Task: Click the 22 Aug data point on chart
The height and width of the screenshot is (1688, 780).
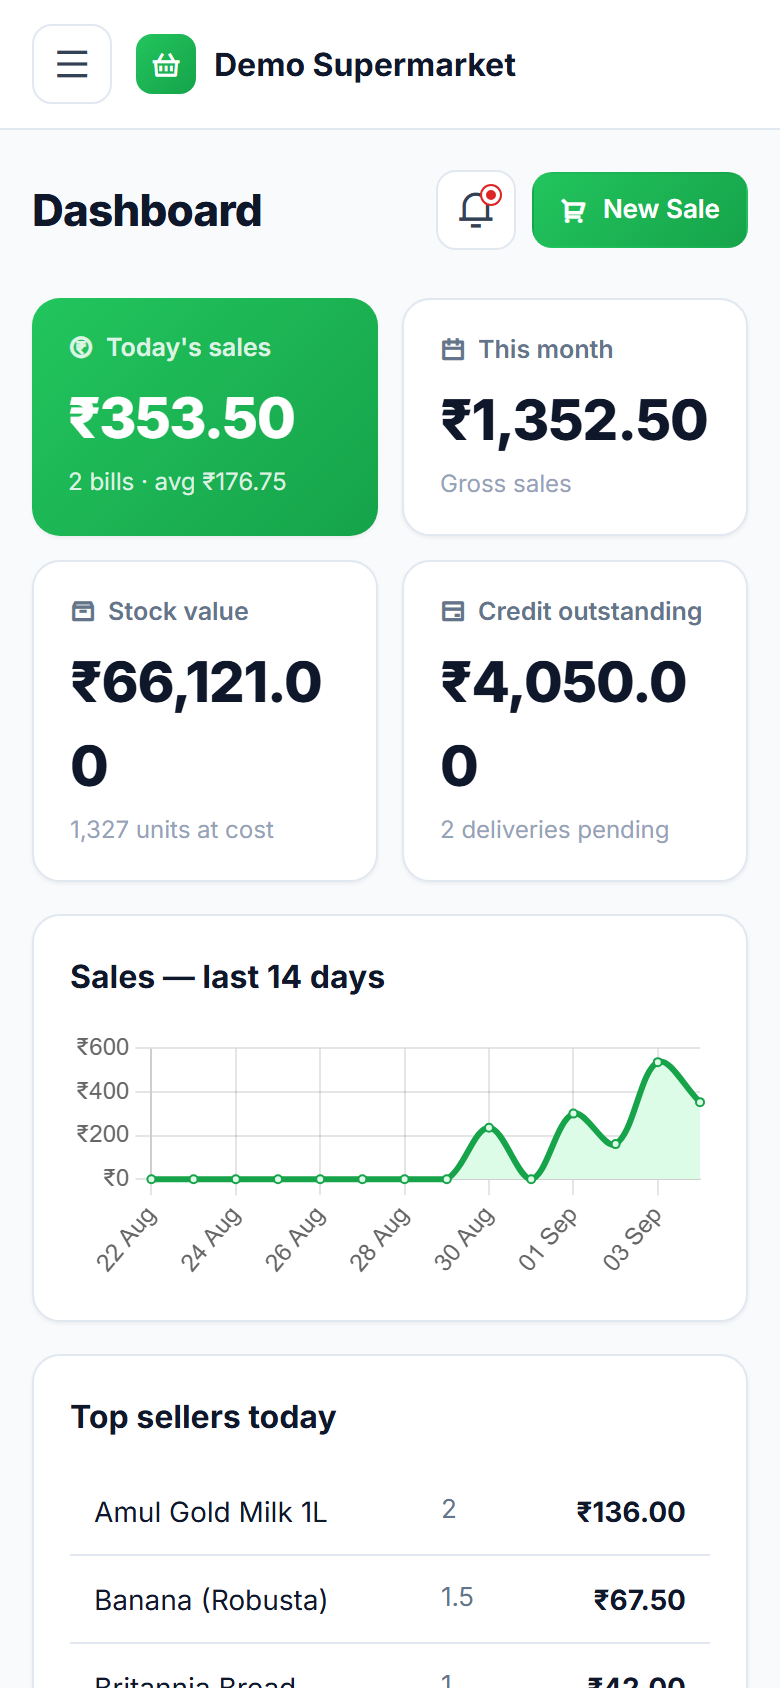Action: 152,1179
